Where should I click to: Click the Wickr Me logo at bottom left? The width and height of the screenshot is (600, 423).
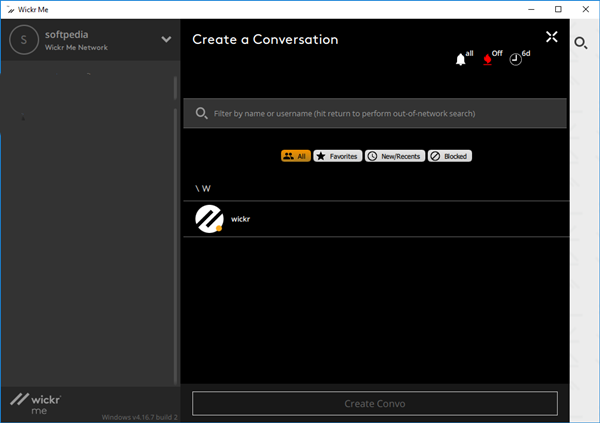35,402
